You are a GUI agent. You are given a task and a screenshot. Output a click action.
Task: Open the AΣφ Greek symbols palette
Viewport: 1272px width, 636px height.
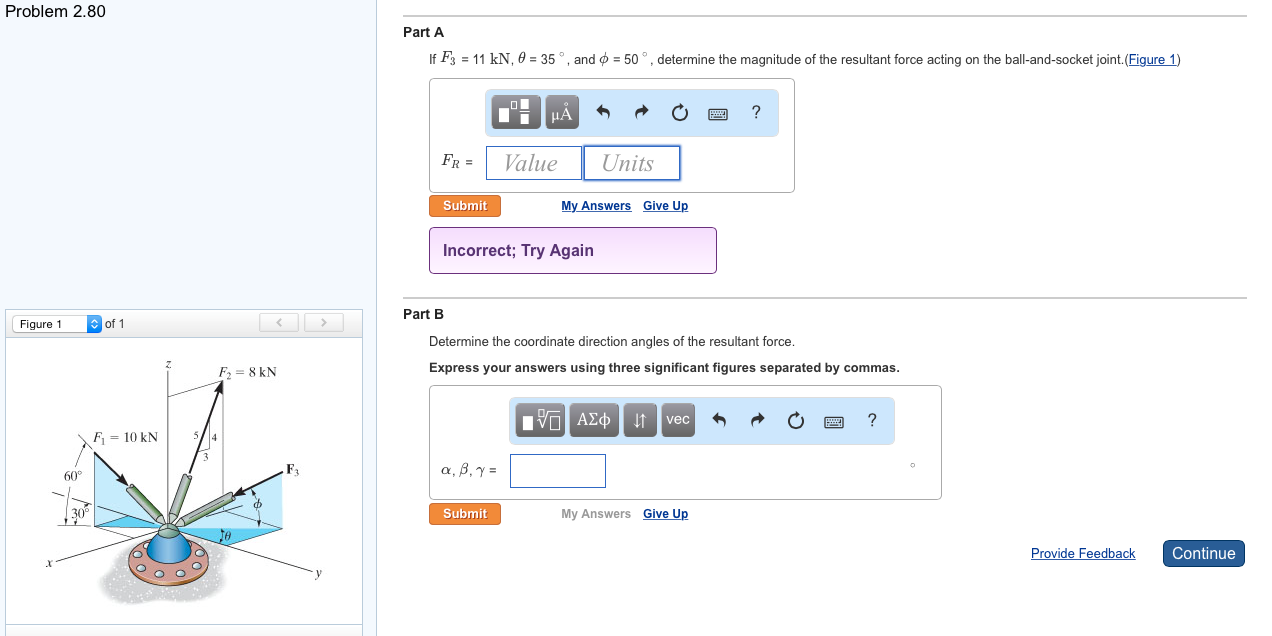(x=593, y=420)
